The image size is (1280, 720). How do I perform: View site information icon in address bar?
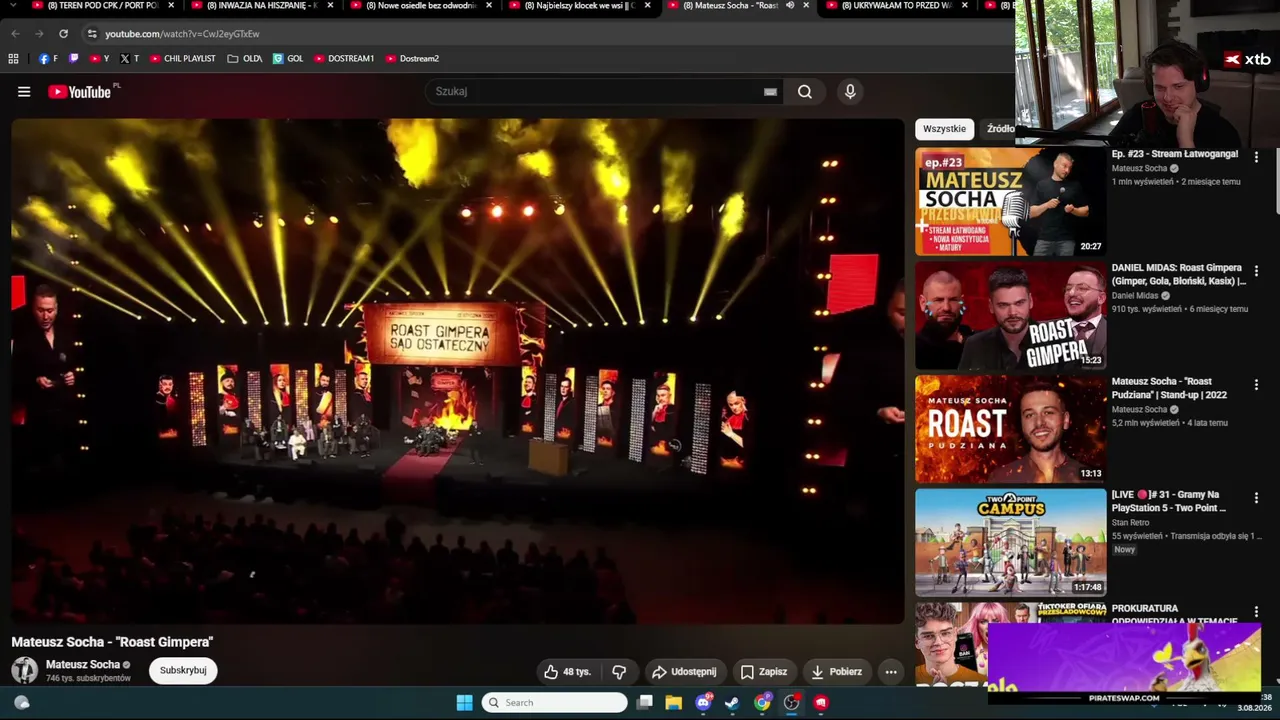tap(92, 34)
